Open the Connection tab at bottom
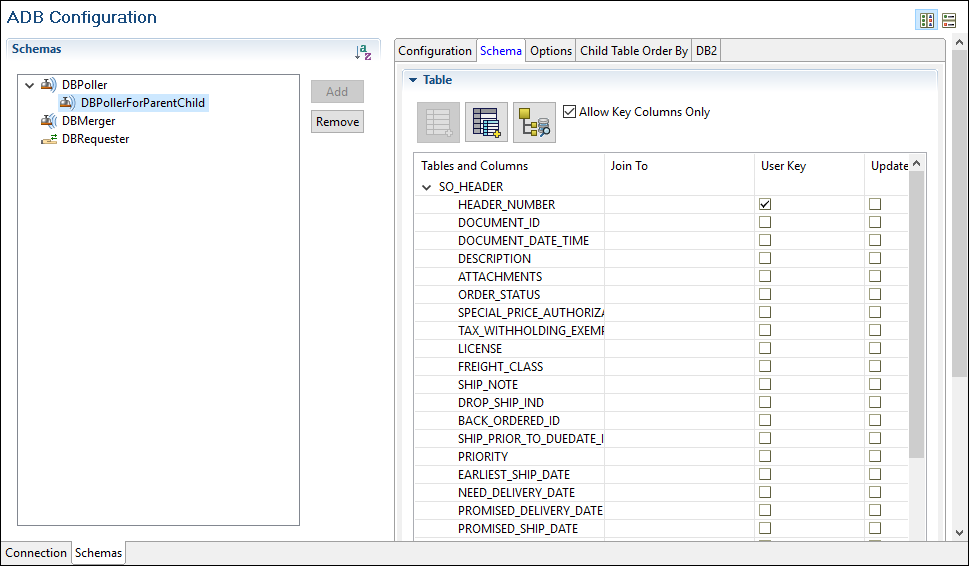969x566 pixels. [36, 553]
